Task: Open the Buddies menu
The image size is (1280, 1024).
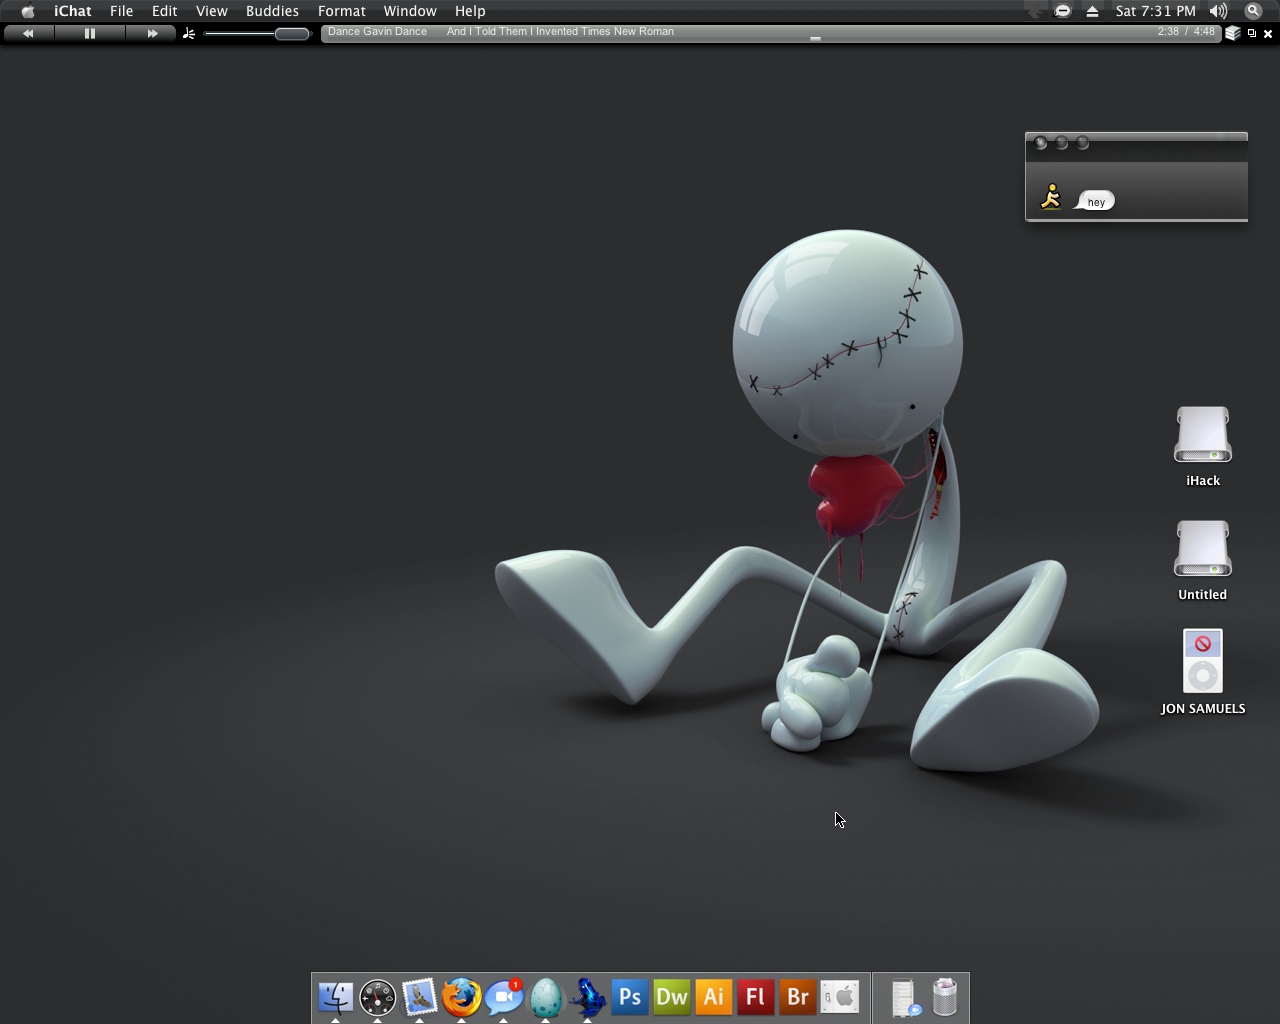Action: point(272,11)
